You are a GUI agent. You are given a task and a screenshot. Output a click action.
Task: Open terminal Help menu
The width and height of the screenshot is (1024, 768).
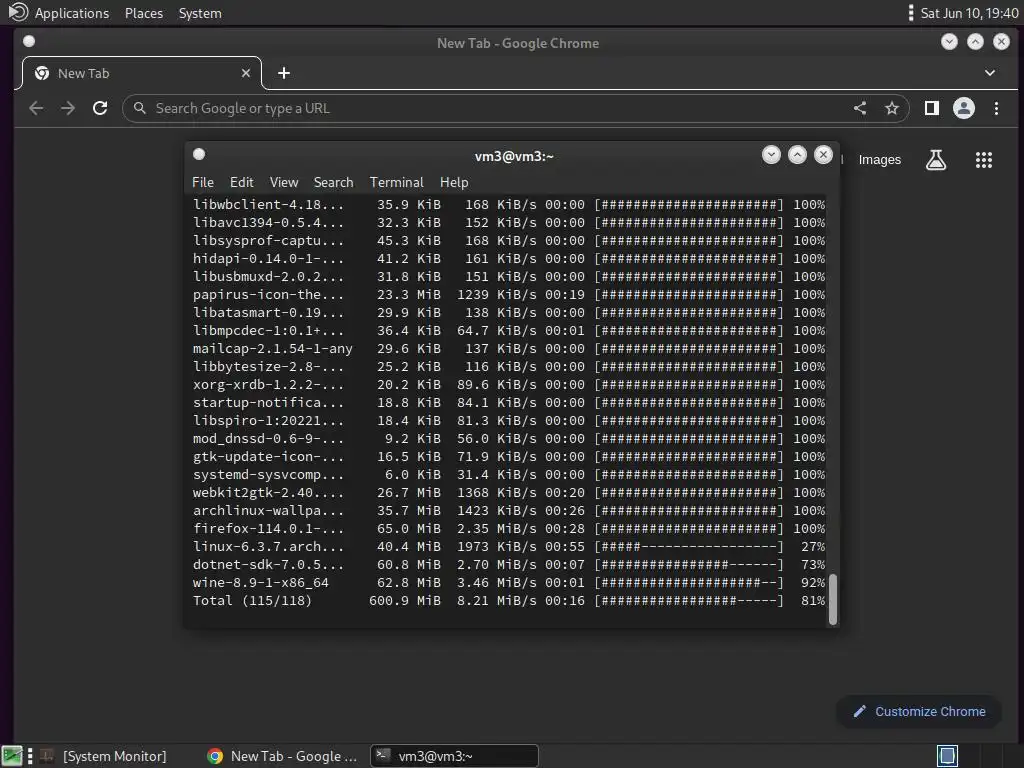click(454, 182)
